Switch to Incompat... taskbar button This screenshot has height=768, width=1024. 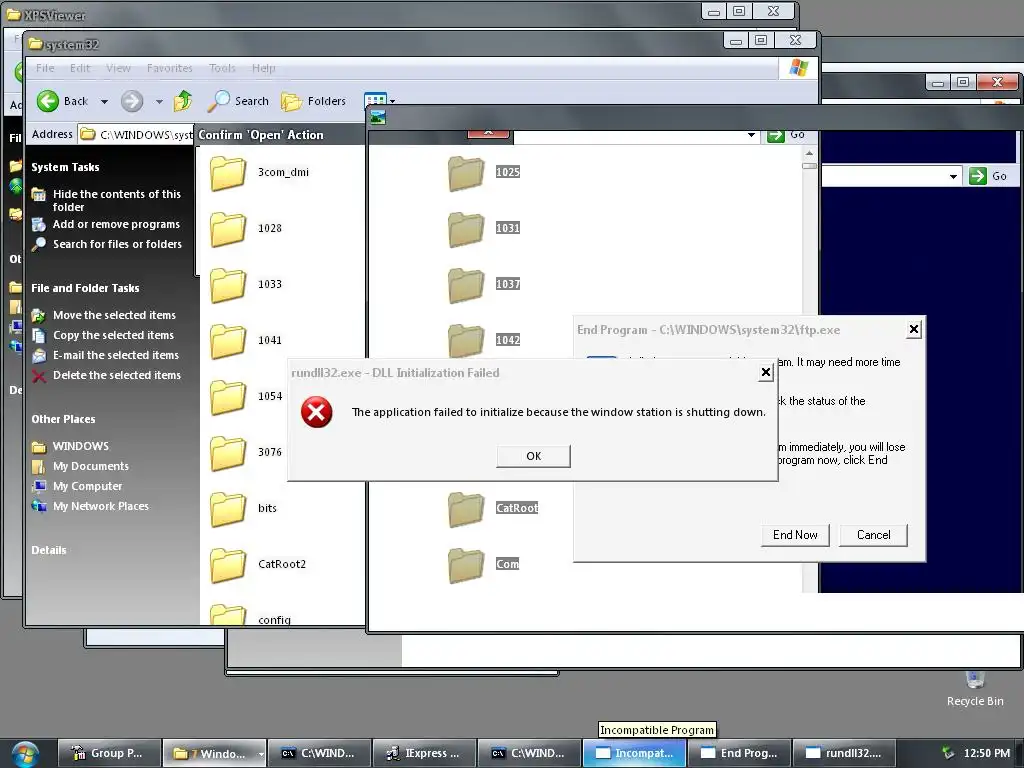(634, 753)
